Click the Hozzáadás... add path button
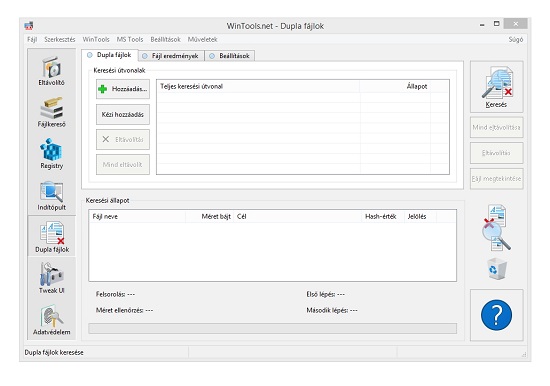This screenshot has width=550, height=386. tap(123, 89)
